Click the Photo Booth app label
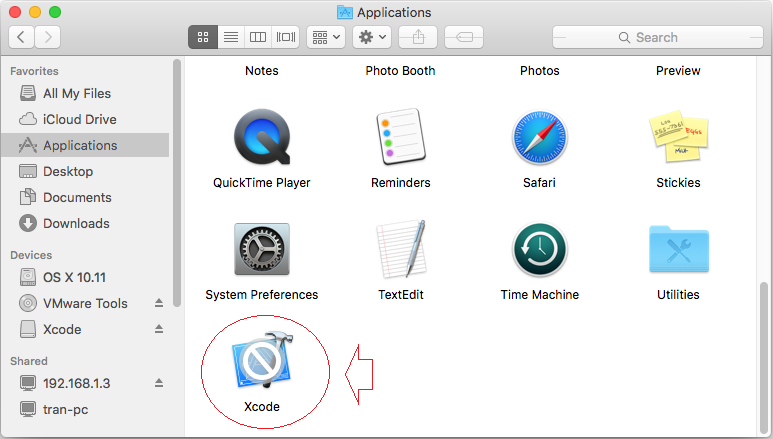The height and width of the screenshot is (439, 773). [x=400, y=71]
